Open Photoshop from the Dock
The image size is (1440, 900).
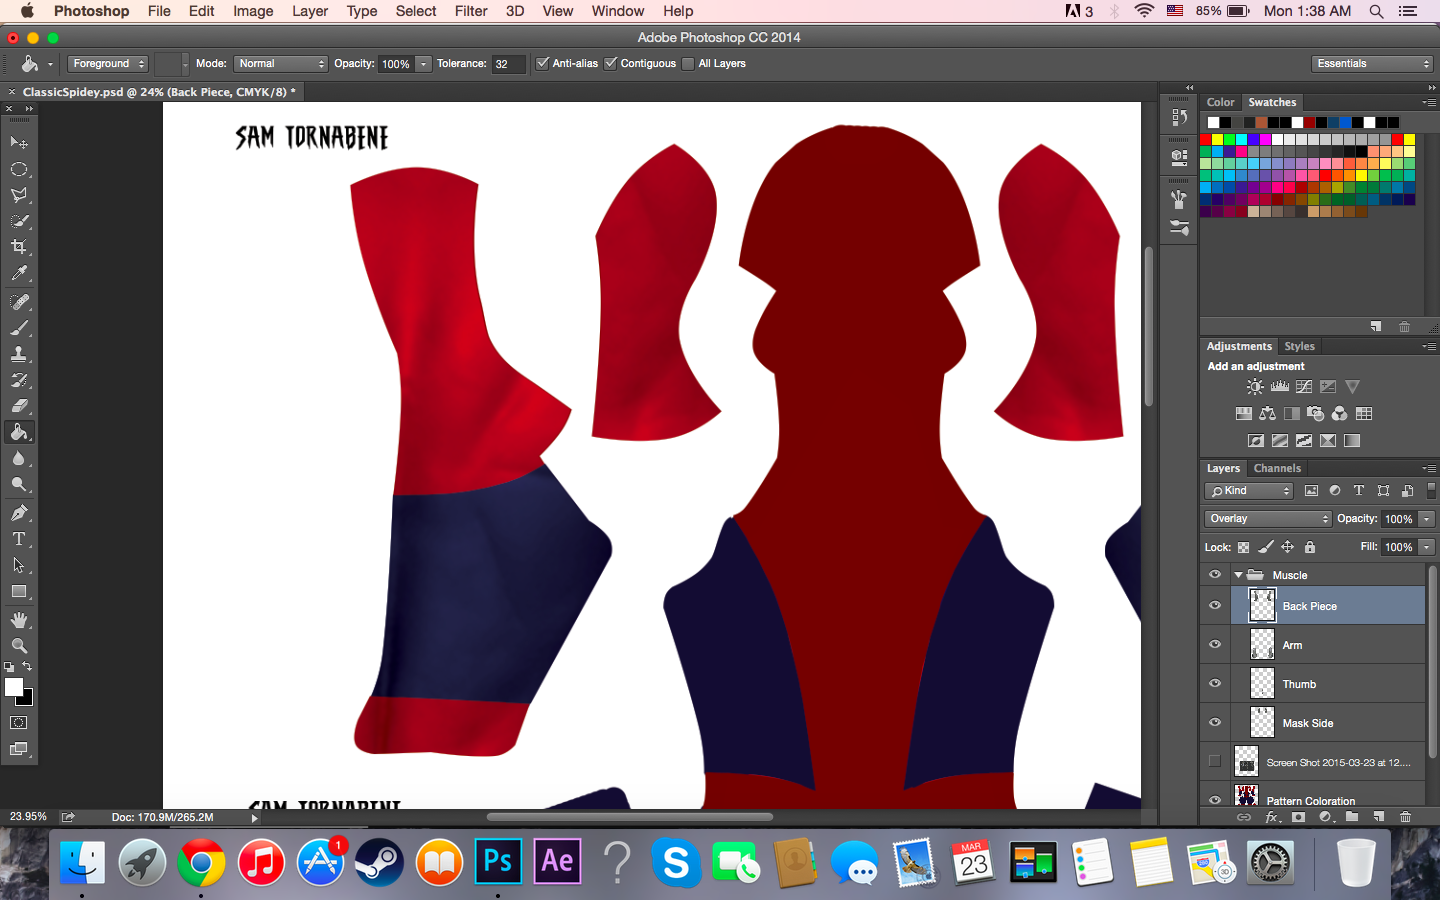(x=498, y=861)
